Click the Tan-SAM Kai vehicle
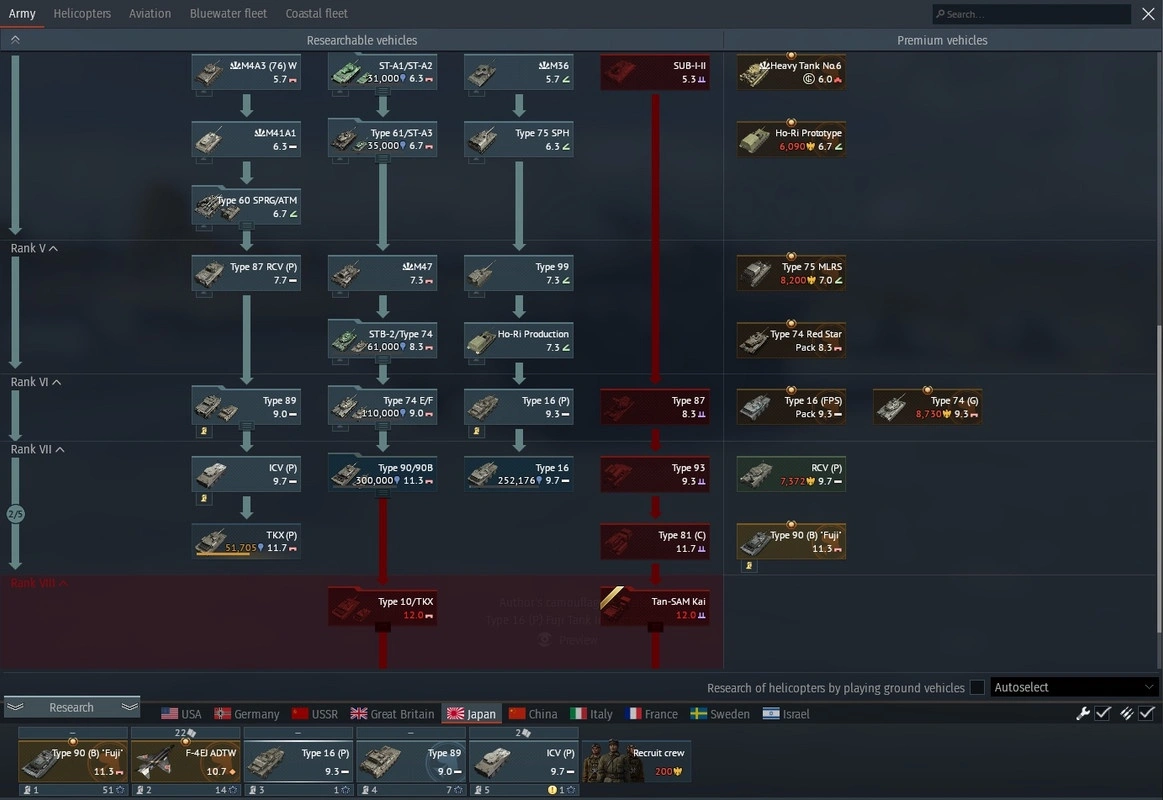The image size is (1163, 800). pos(655,608)
